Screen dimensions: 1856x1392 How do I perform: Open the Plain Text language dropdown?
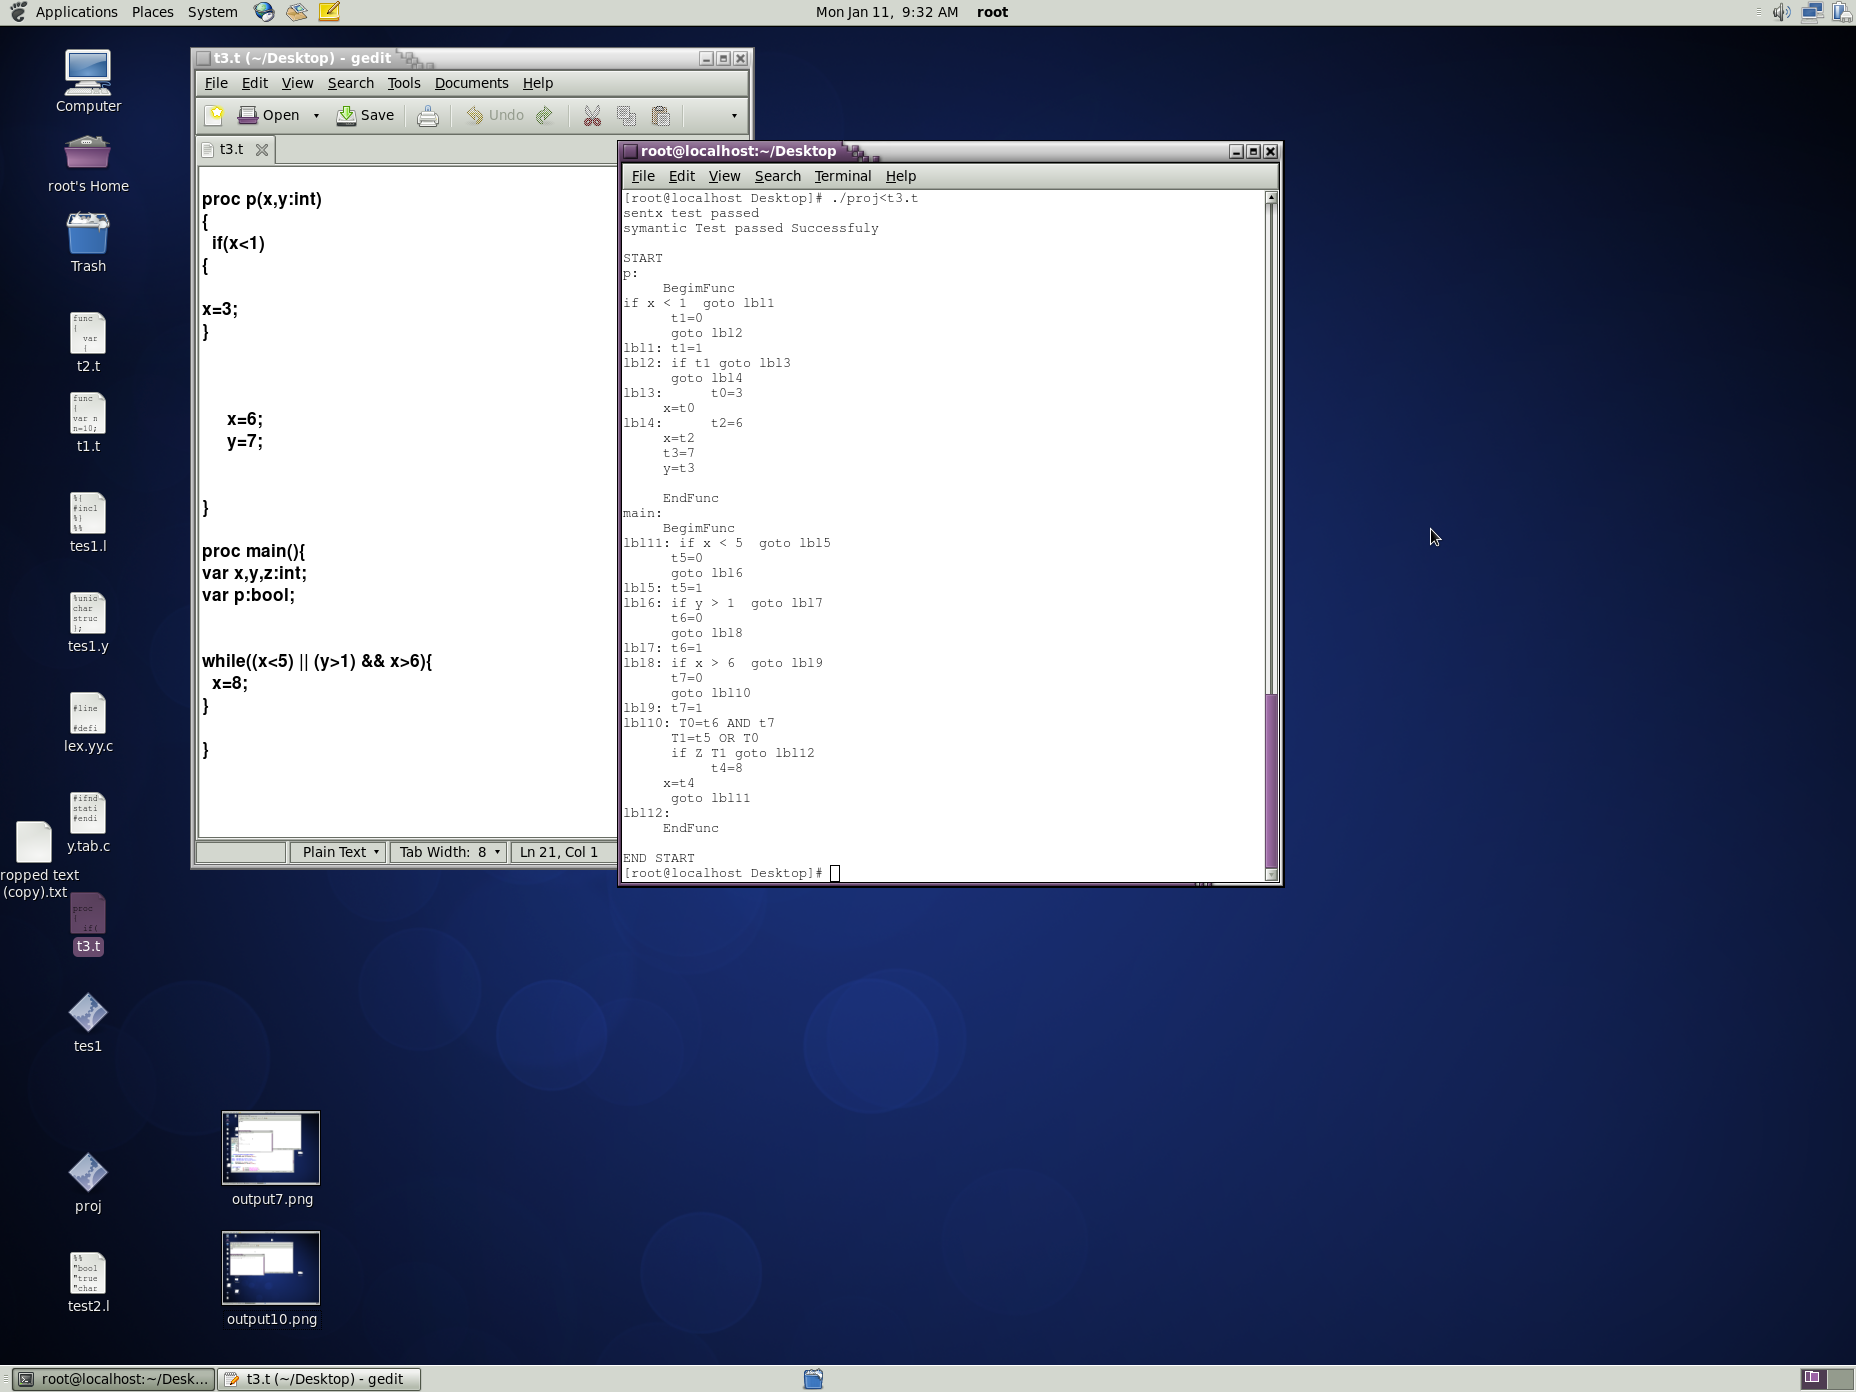[x=338, y=852]
